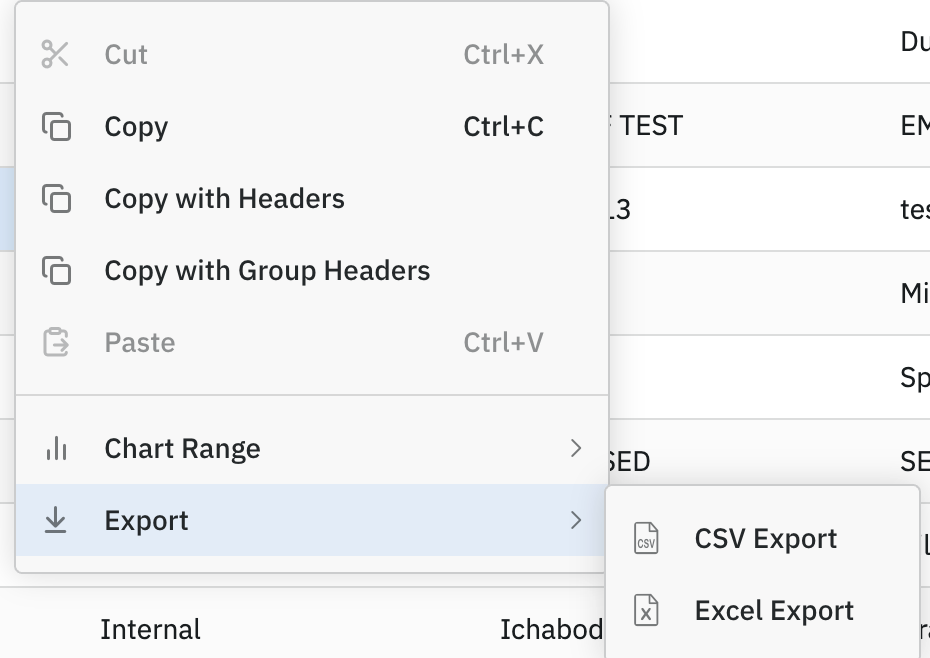Image resolution: width=930 pixels, height=658 pixels.
Task: Select Copy with Group Headers option
Action: click(267, 271)
